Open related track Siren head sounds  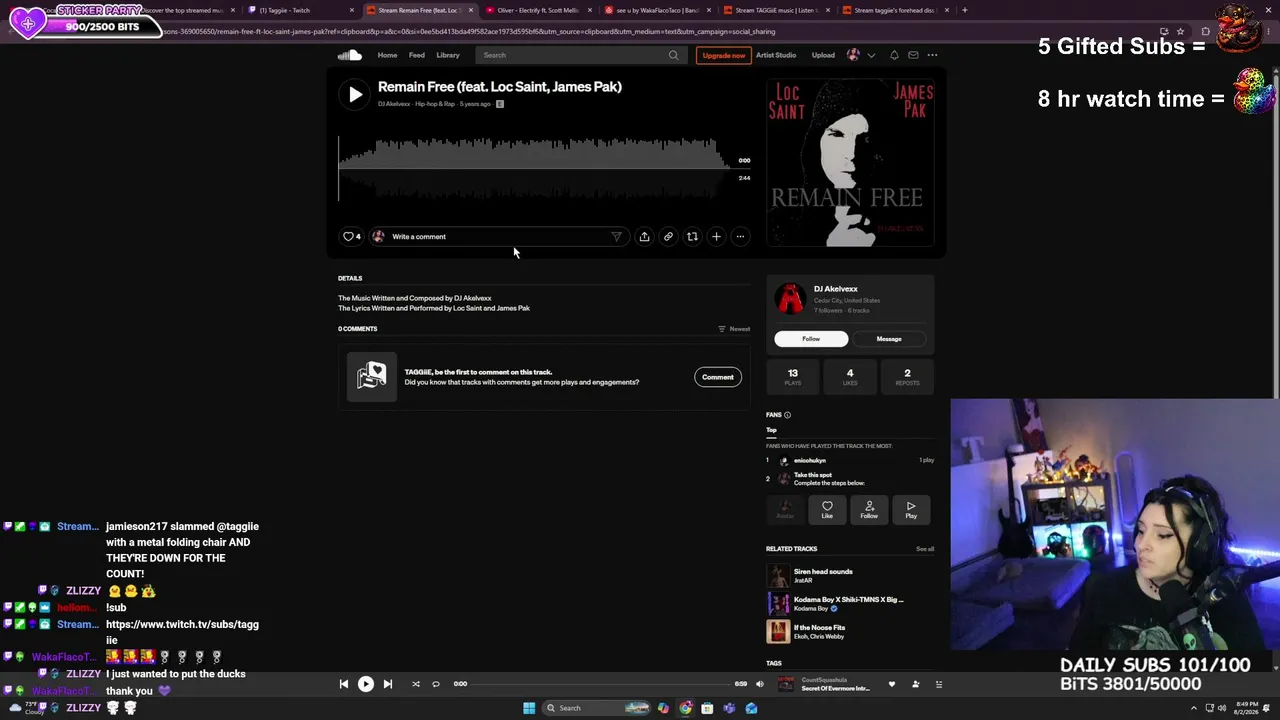click(x=823, y=572)
